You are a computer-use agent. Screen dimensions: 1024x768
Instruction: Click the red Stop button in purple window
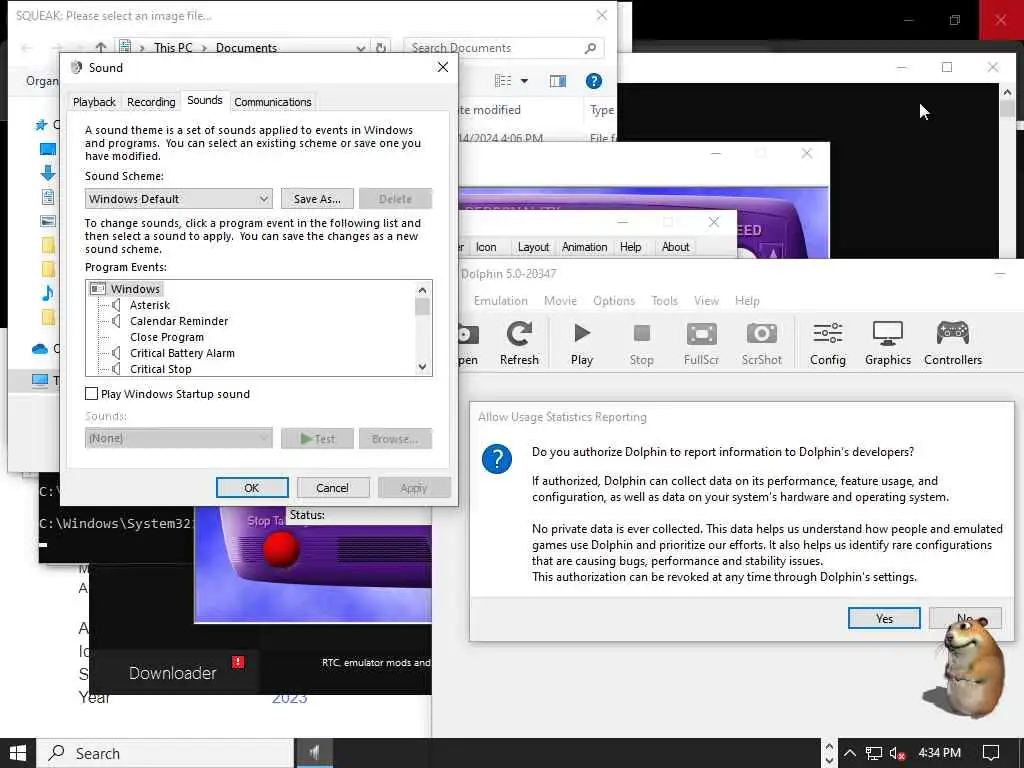(x=281, y=550)
